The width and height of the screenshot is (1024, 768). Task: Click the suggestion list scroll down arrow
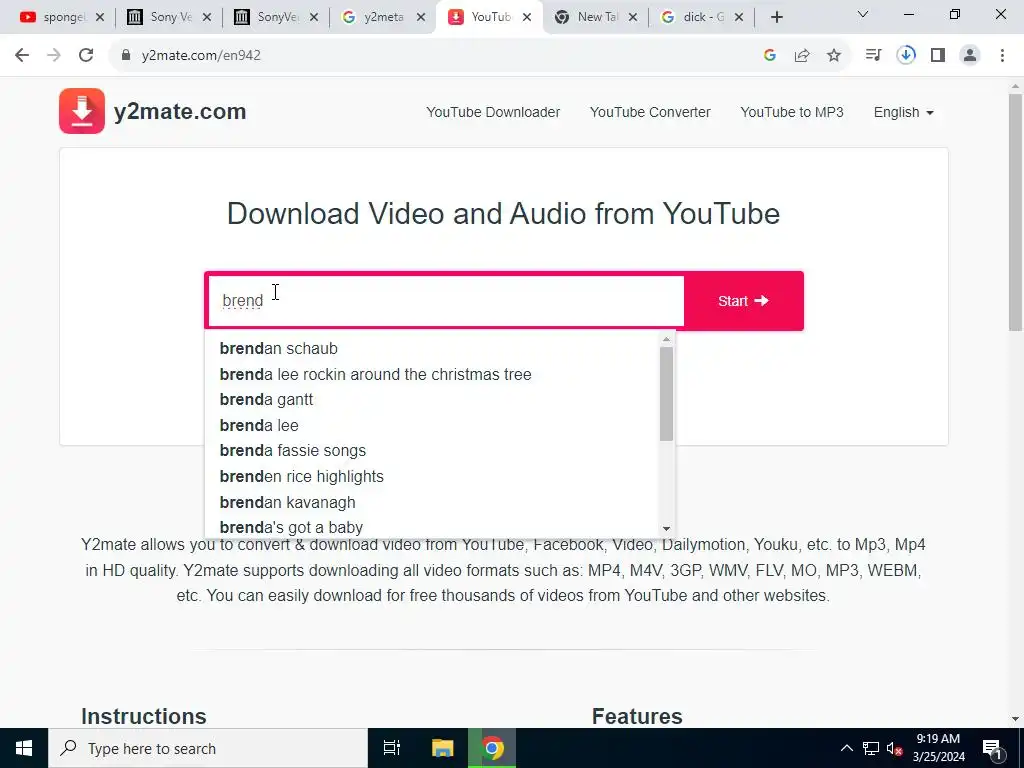tap(666, 529)
